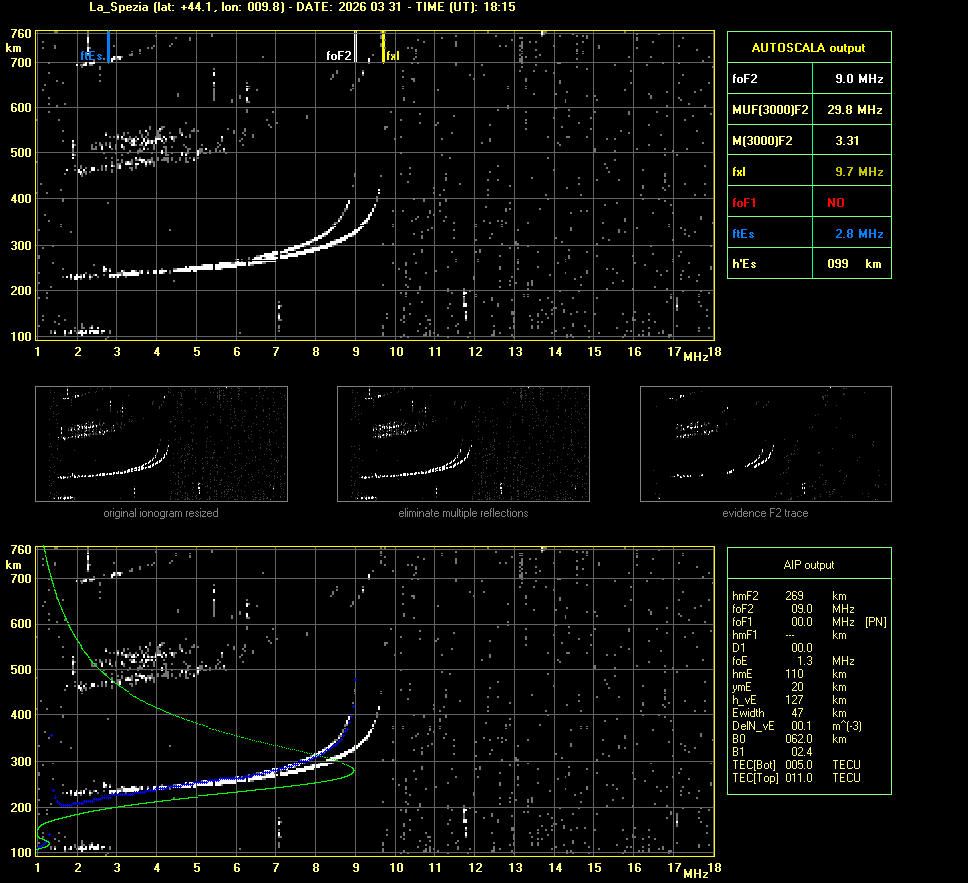Click the red foF1 NO value
Screen dimensions: 968x883
click(835, 202)
